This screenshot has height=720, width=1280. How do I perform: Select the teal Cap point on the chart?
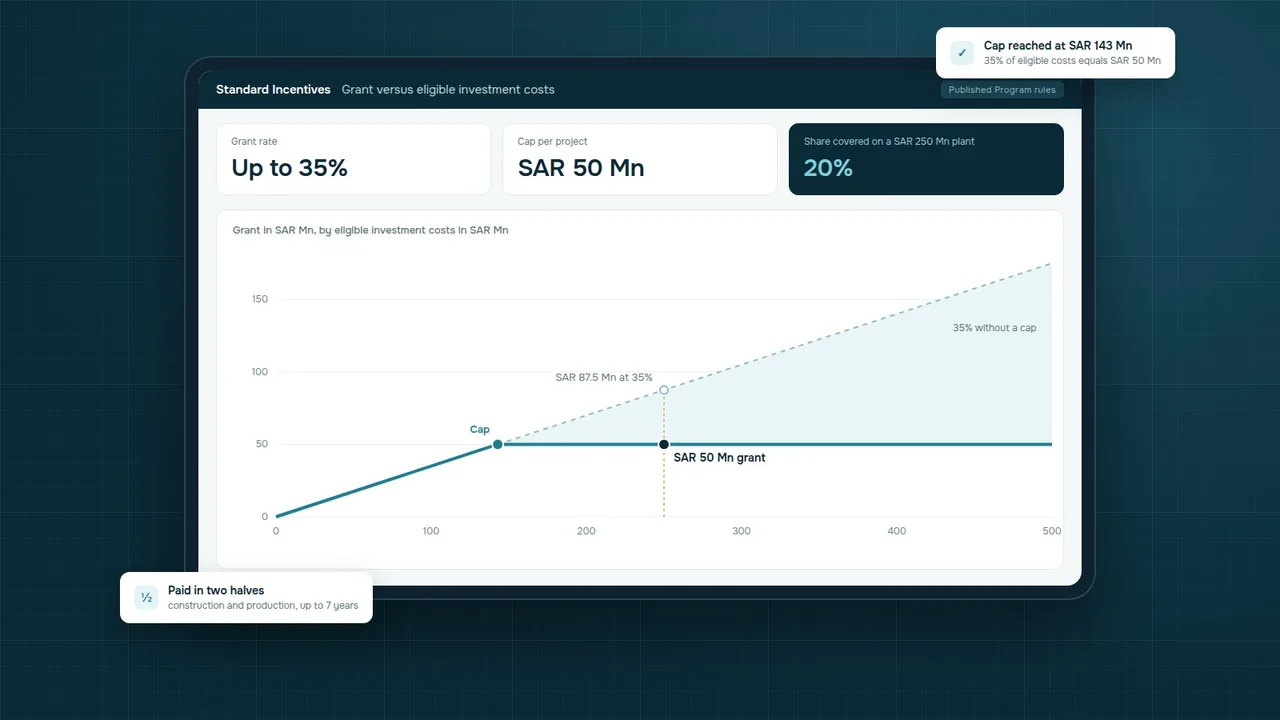pos(498,444)
